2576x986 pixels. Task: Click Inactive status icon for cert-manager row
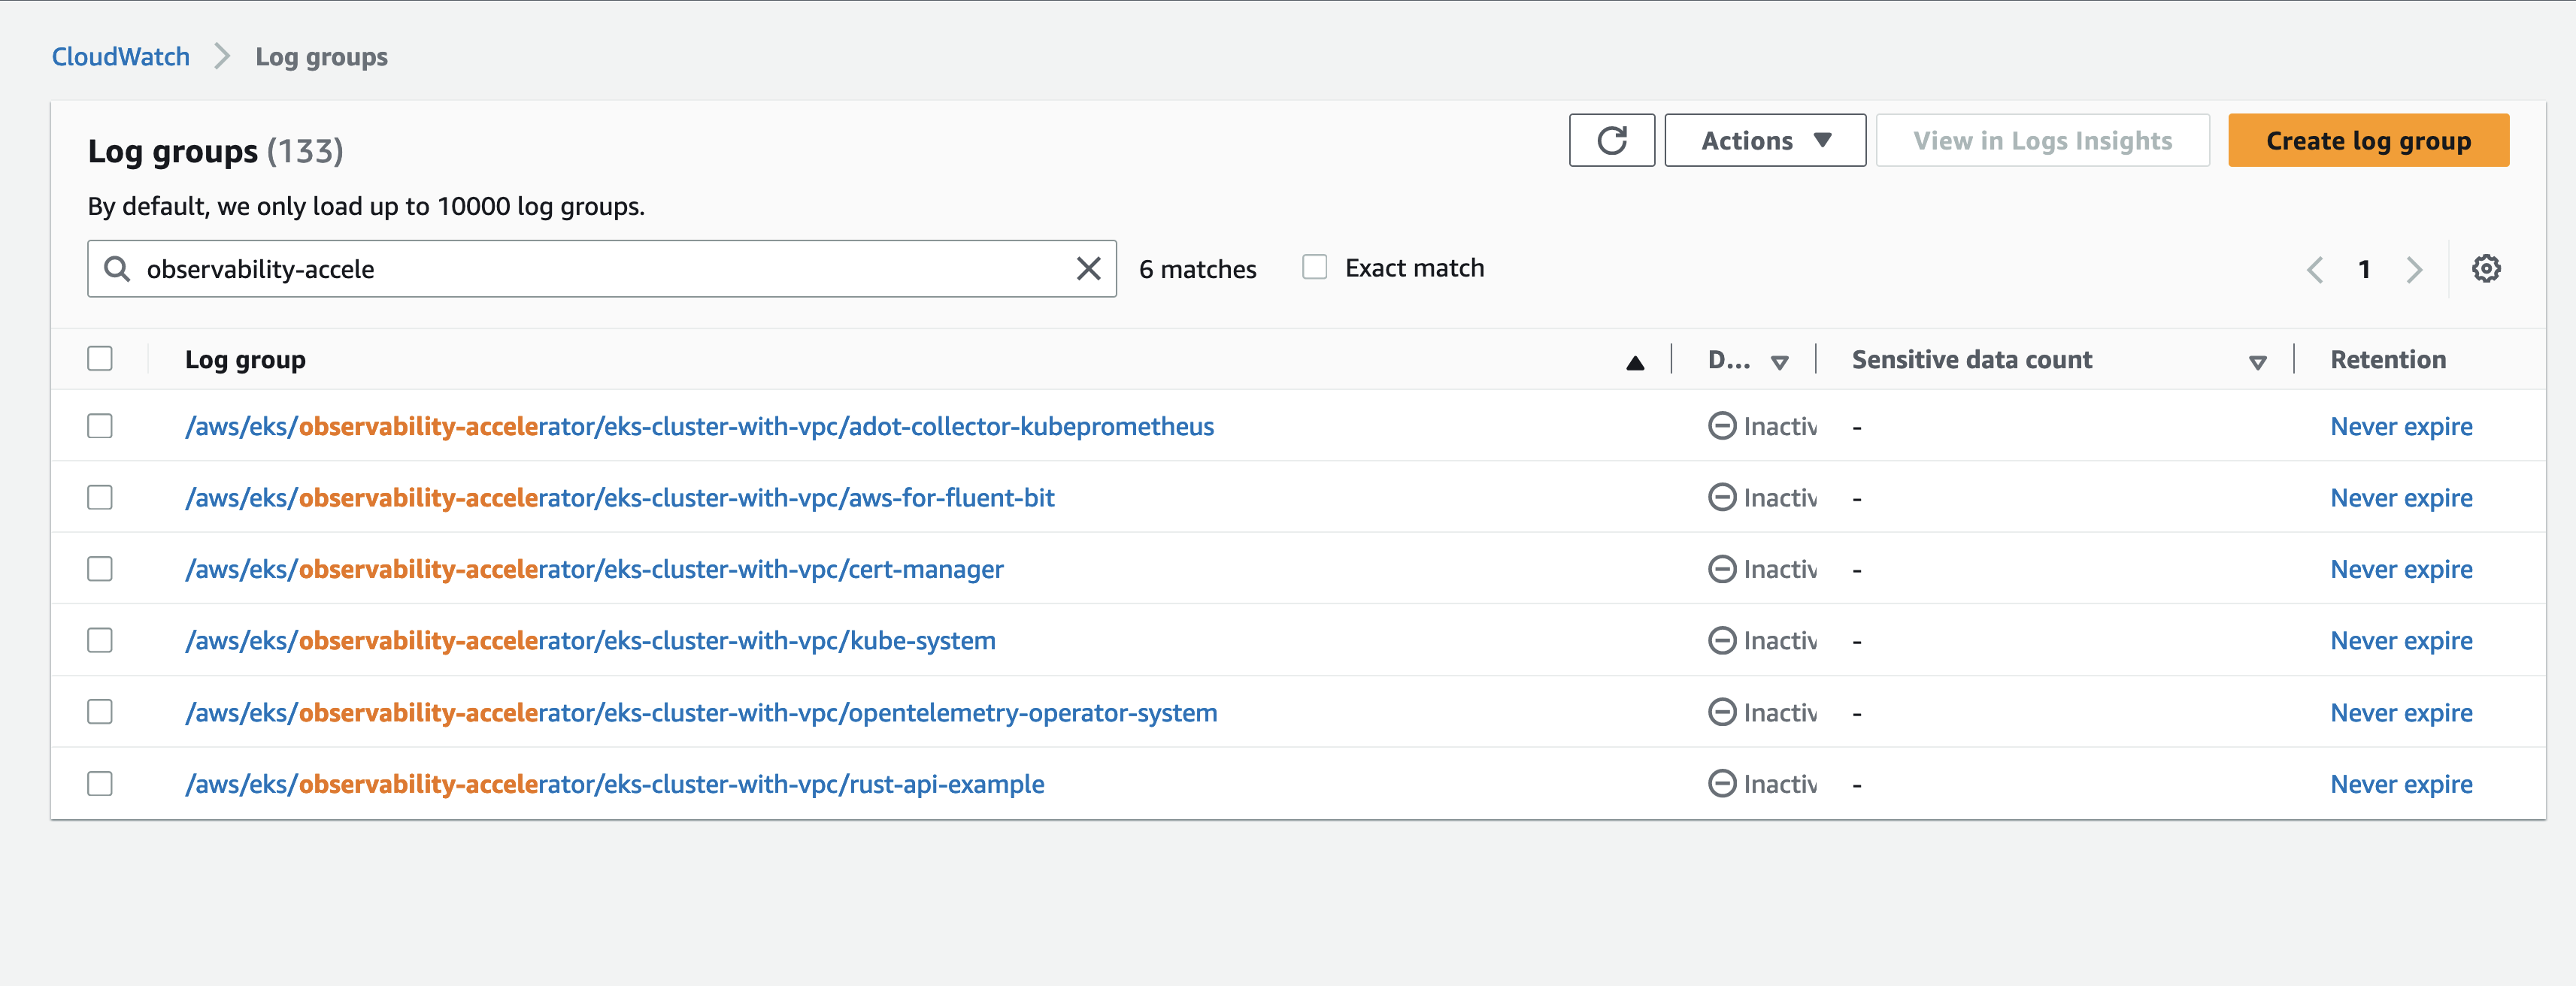click(x=1721, y=570)
